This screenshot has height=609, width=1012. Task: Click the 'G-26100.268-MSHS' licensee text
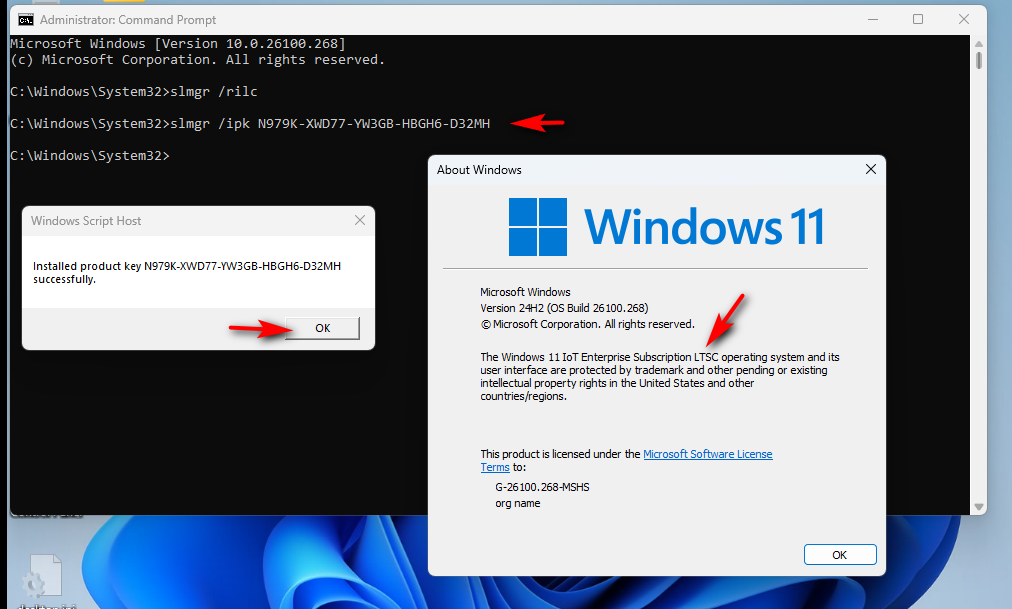coord(542,487)
